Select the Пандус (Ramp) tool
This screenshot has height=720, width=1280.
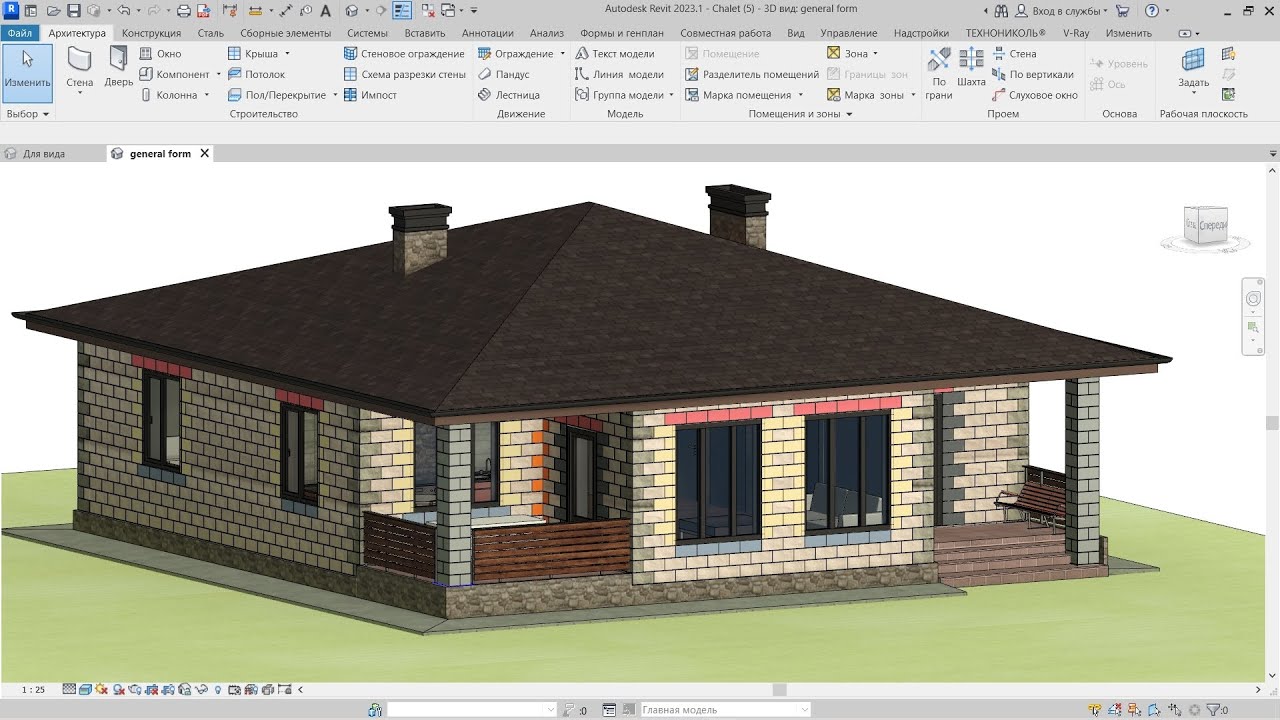pyautogui.click(x=504, y=74)
